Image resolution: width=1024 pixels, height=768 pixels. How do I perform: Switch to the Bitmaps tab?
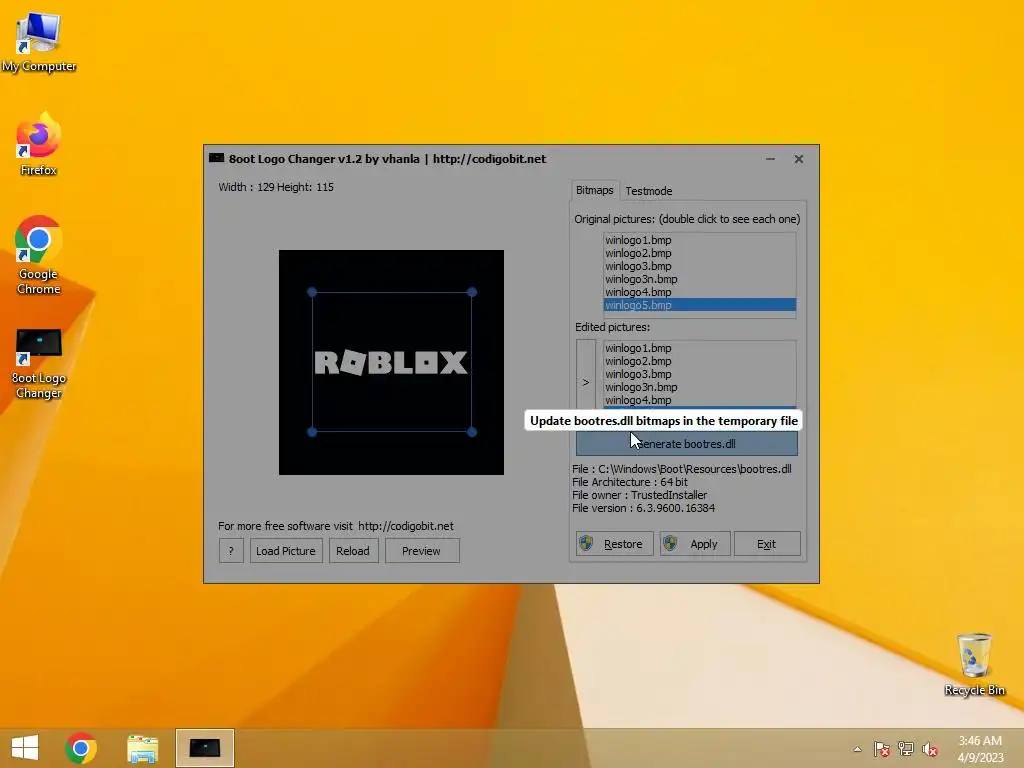coord(594,190)
